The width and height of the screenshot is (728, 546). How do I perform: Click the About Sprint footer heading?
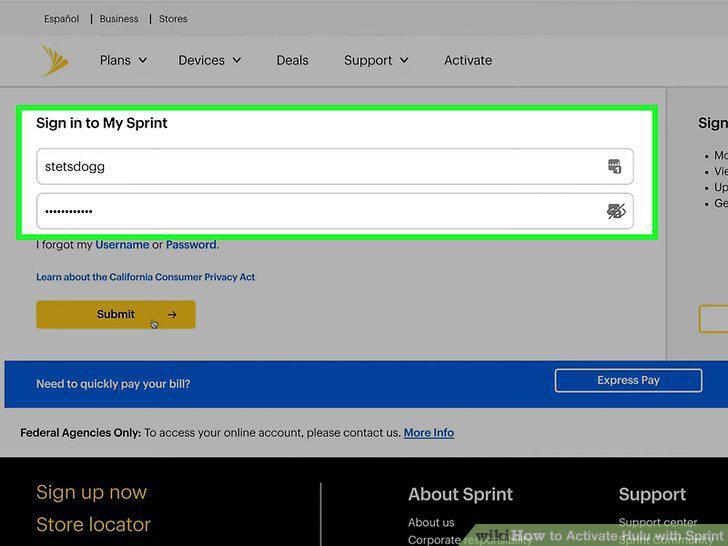(x=461, y=494)
